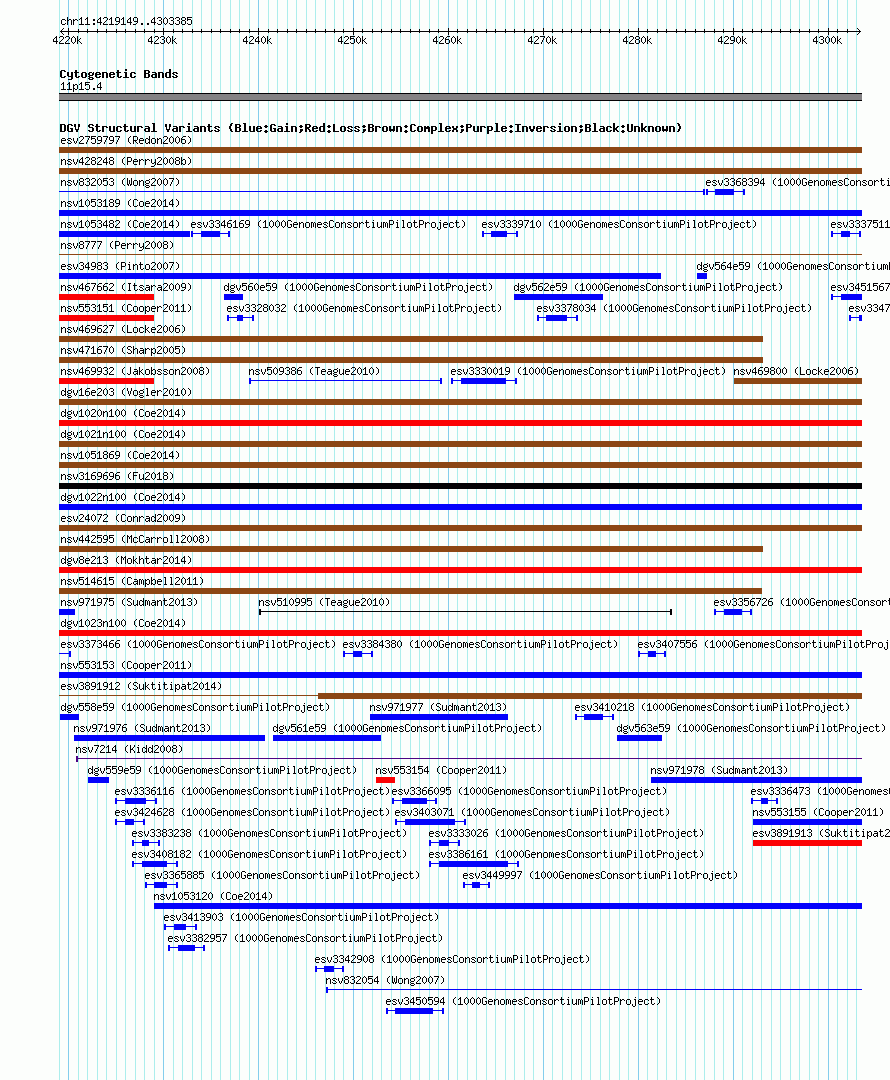The height and width of the screenshot is (1080, 890).
Task: Open the esv3356726 variant label
Action: [801, 603]
